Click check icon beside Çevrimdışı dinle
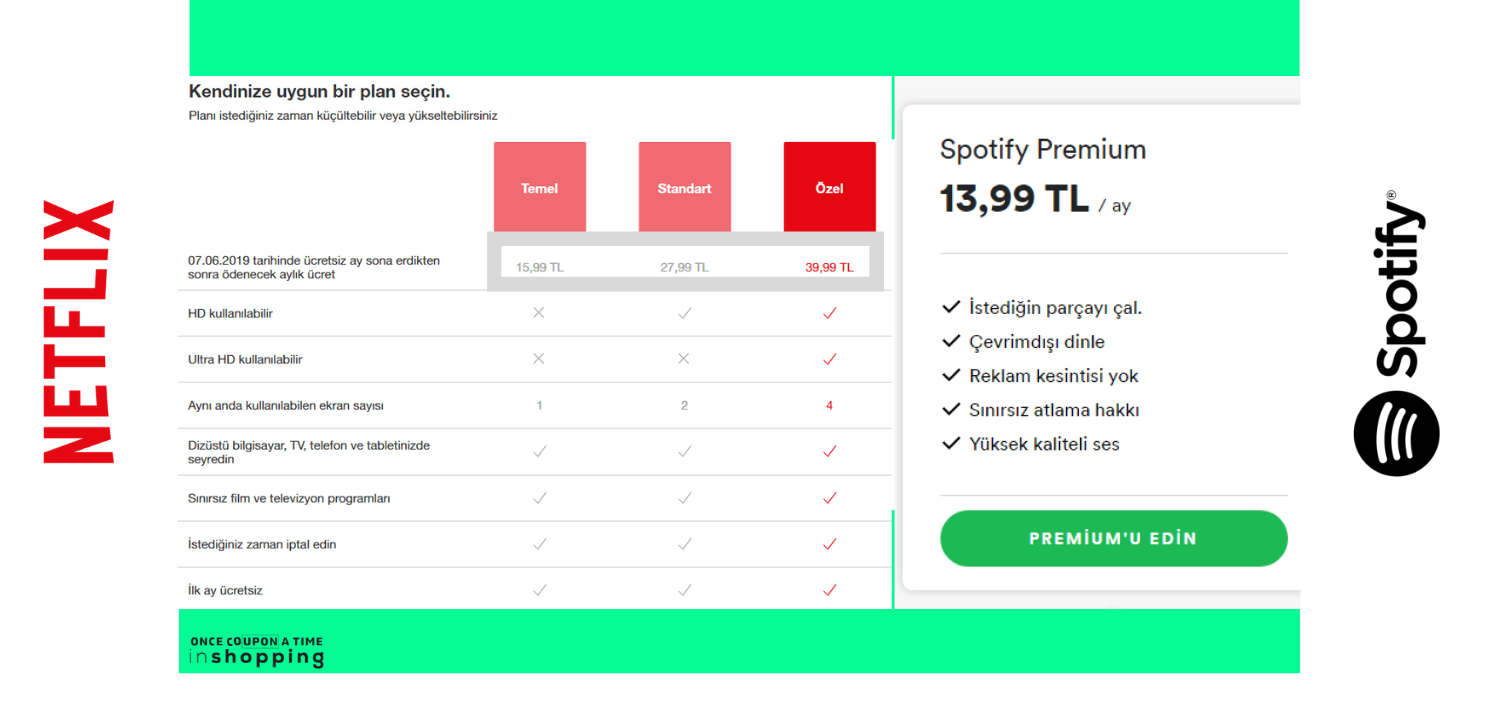Viewport: 1500px width, 702px height. pos(951,341)
